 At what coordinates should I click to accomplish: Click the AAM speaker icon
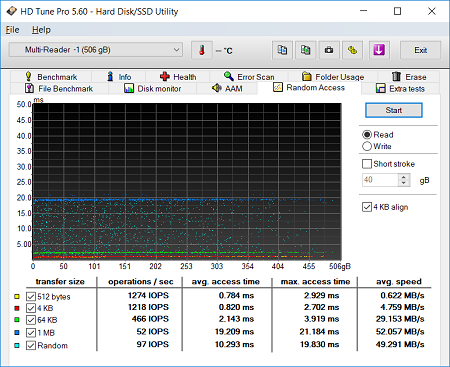[217, 88]
